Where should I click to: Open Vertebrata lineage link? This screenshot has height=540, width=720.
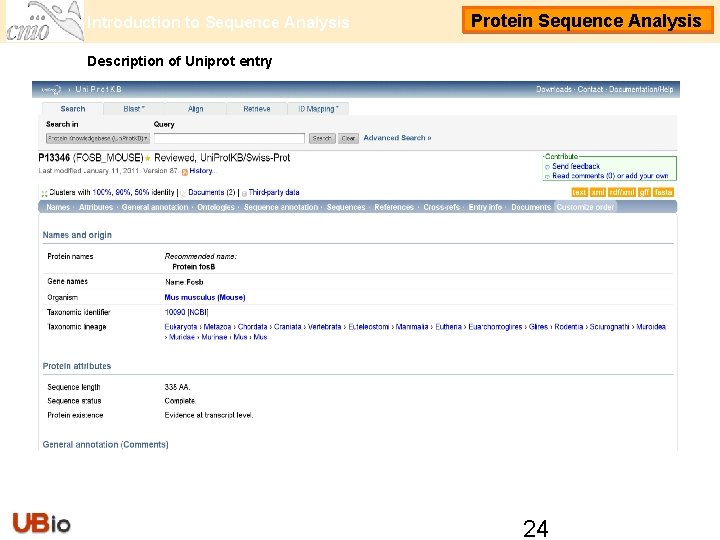(x=324, y=327)
